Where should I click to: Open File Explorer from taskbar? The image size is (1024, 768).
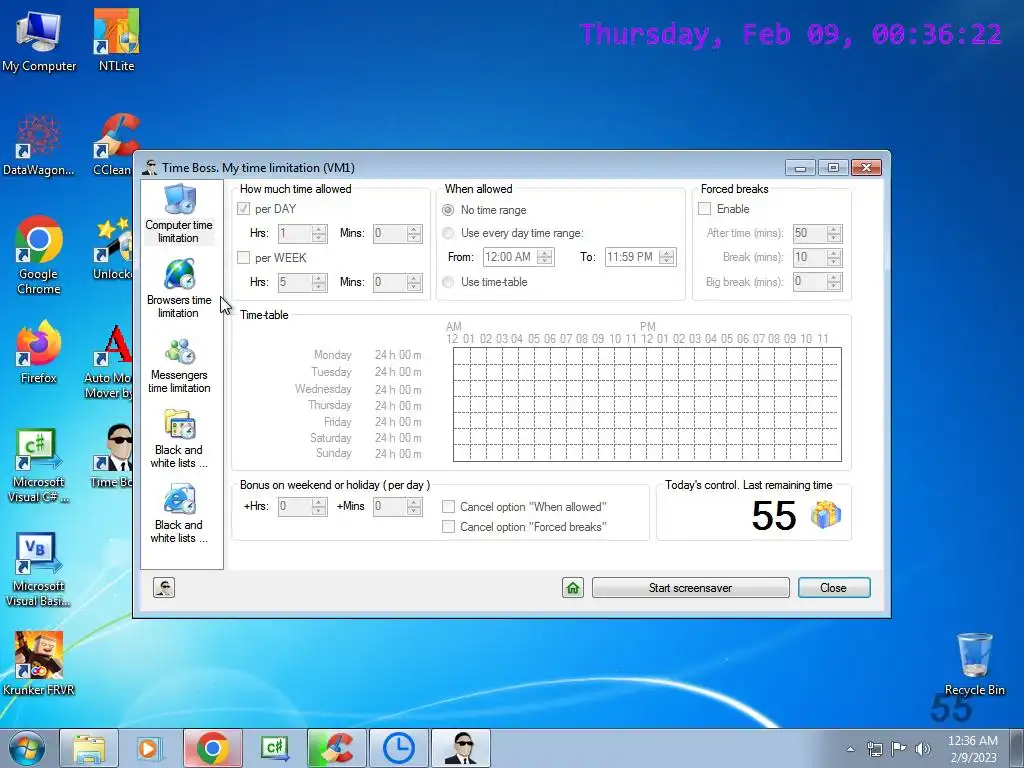89,748
